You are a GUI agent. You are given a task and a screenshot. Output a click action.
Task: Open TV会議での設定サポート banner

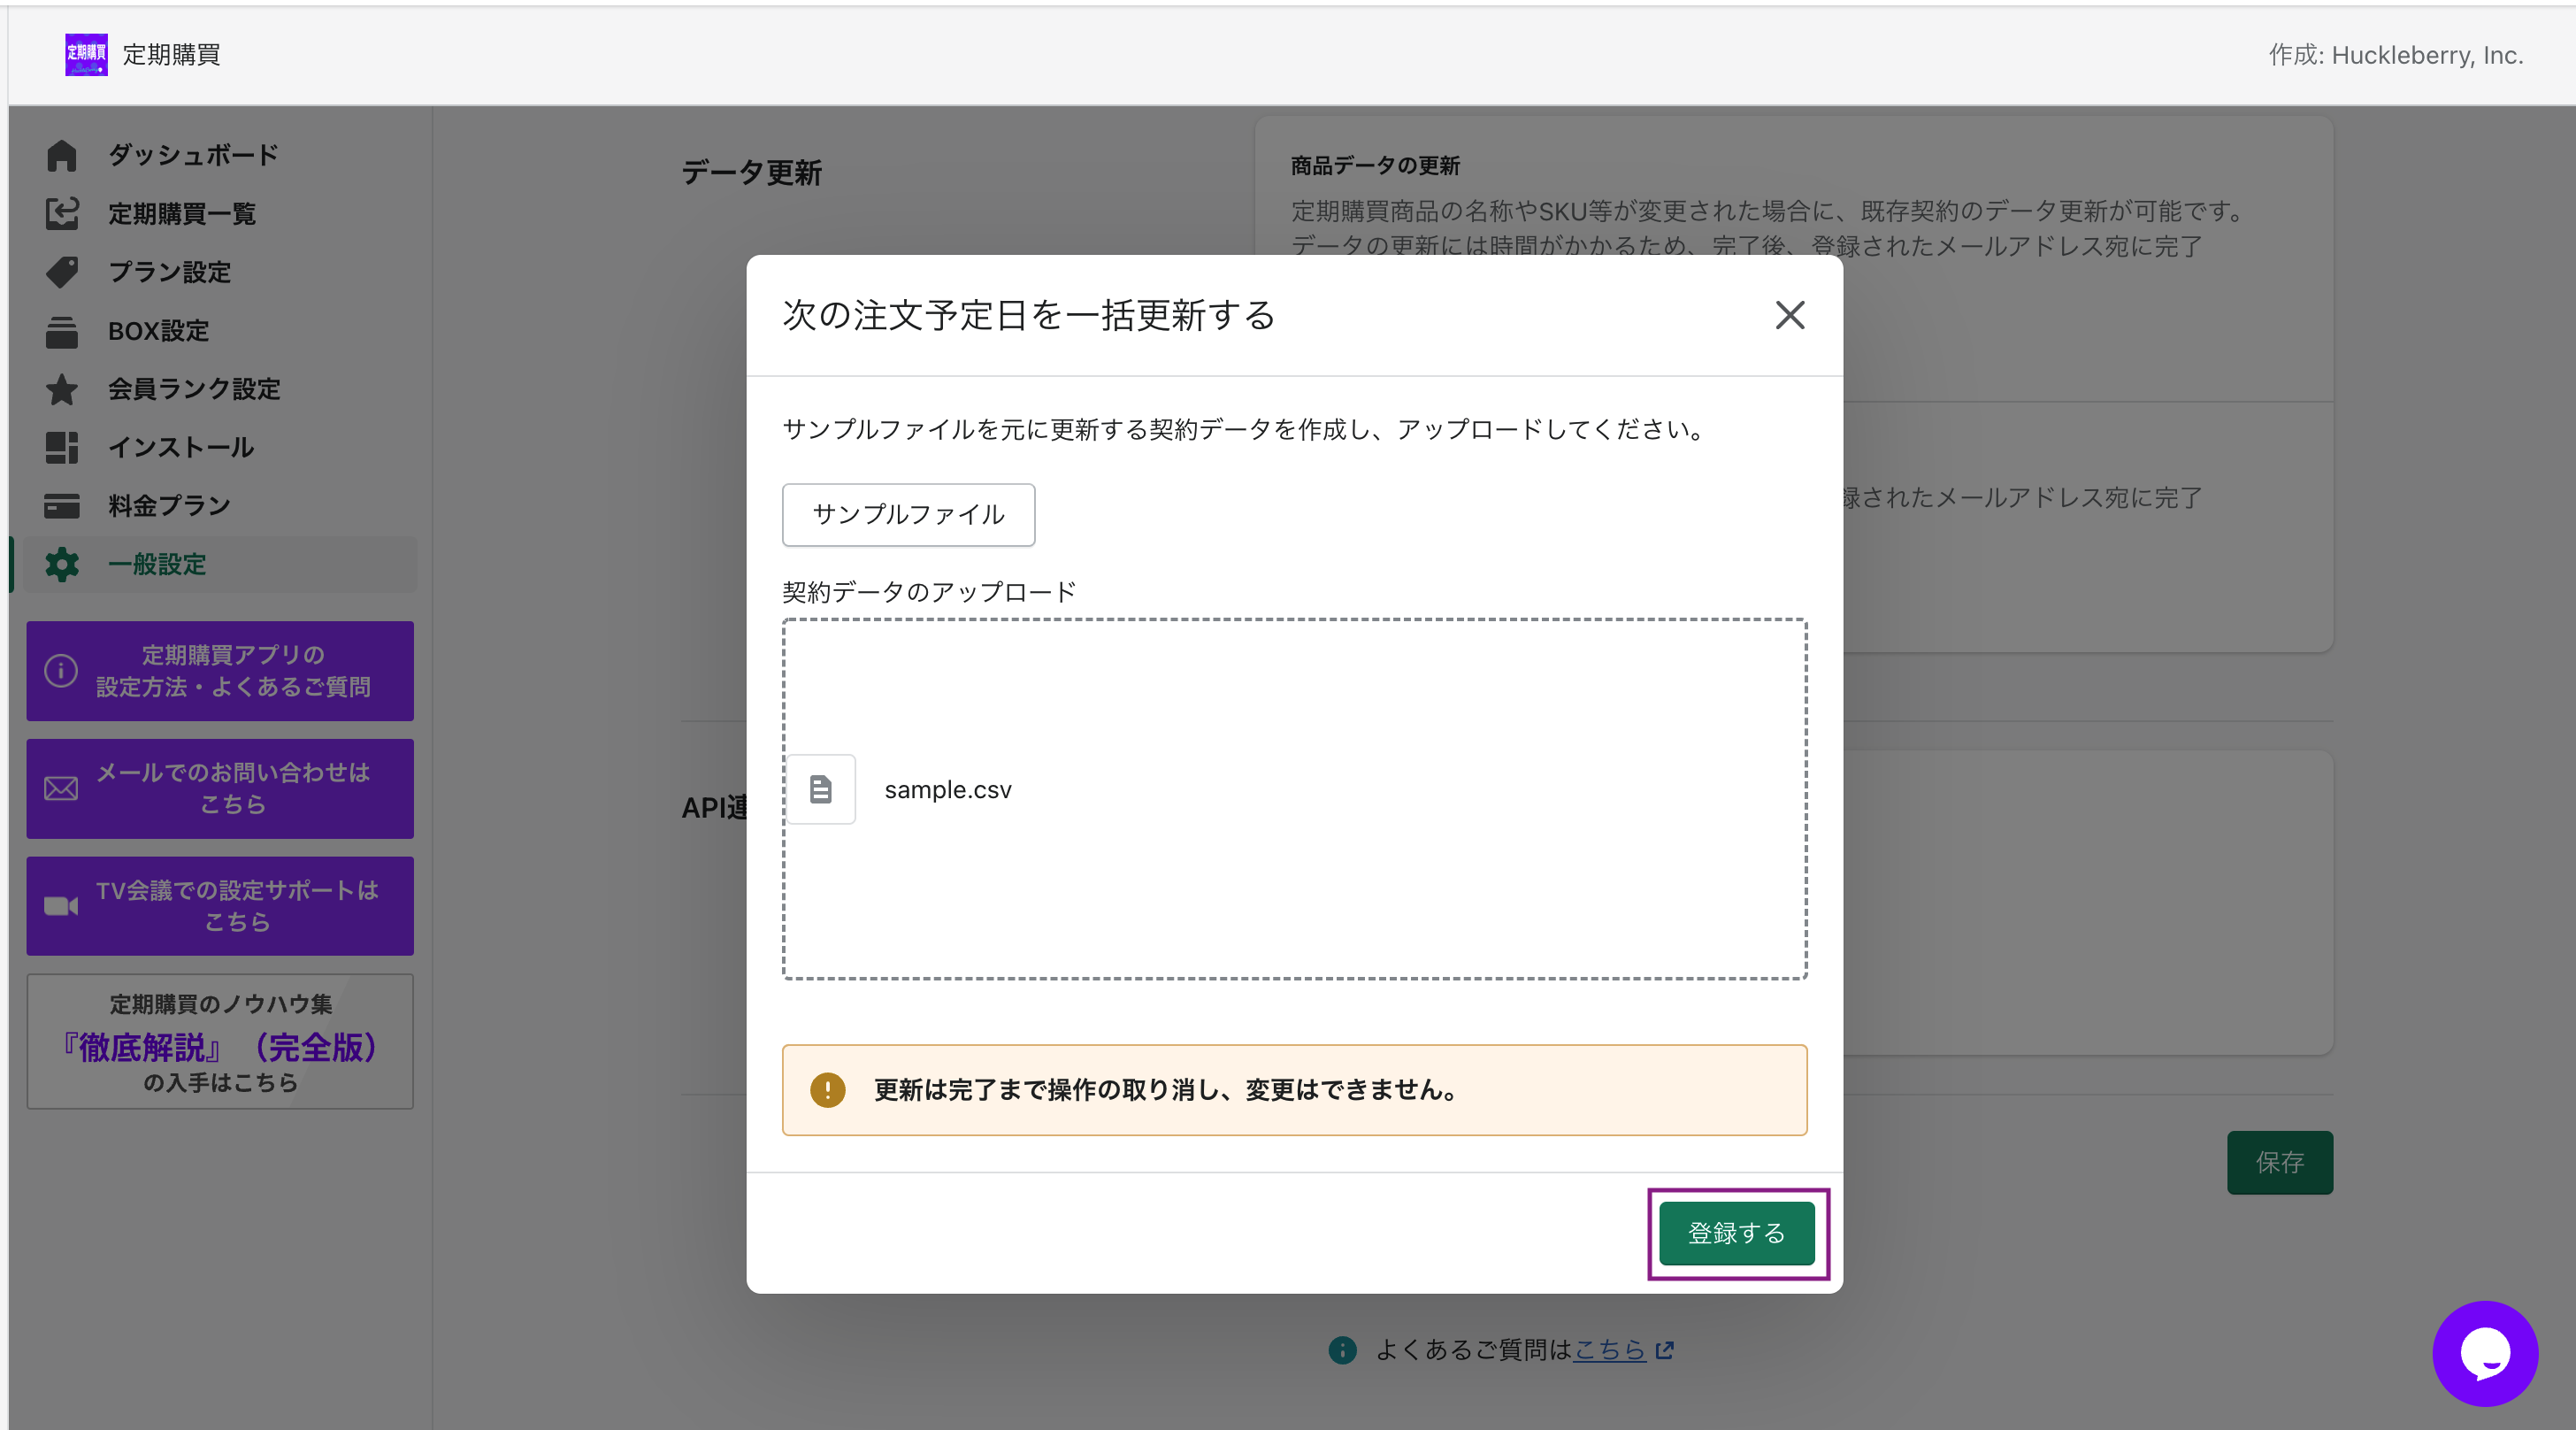220,905
